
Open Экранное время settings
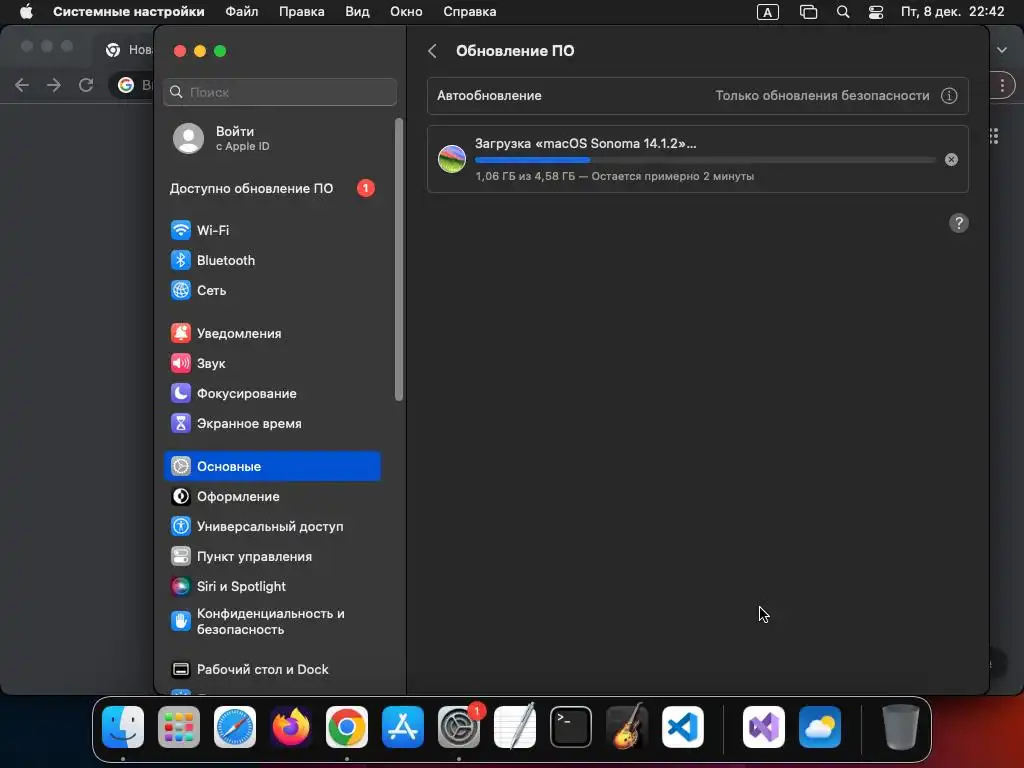[272, 423]
